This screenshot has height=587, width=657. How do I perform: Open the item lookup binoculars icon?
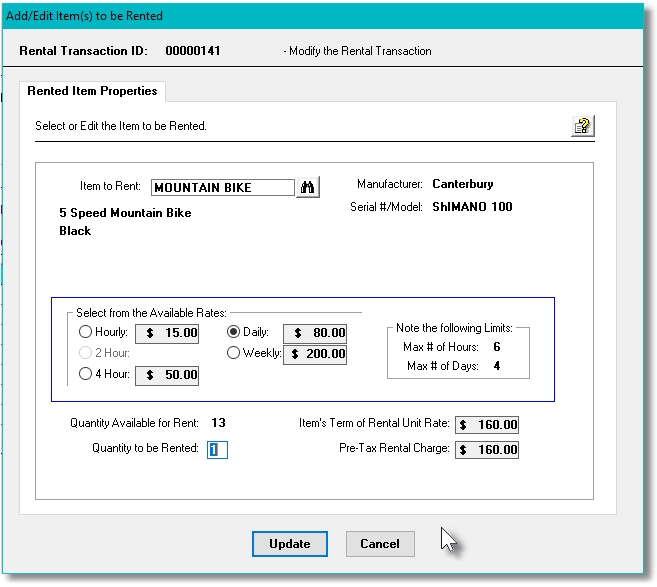click(x=308, y=187)
